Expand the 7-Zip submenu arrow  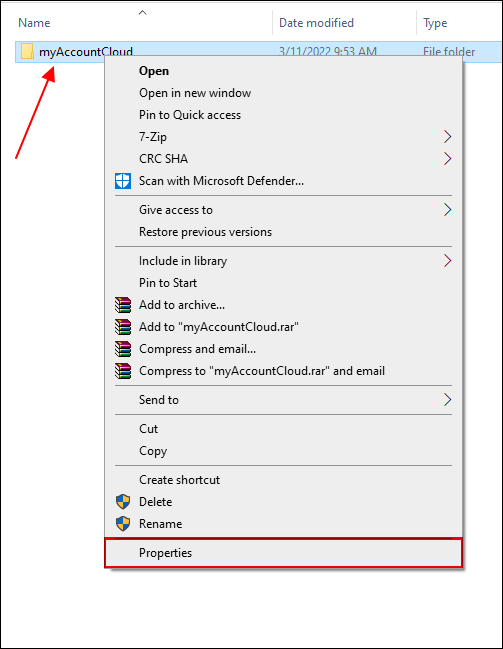tap(448, 137)
